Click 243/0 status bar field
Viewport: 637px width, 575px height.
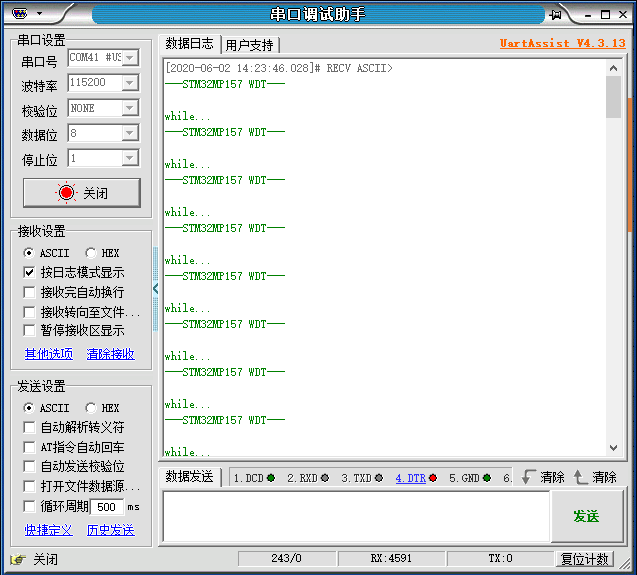tap(287, 559)
